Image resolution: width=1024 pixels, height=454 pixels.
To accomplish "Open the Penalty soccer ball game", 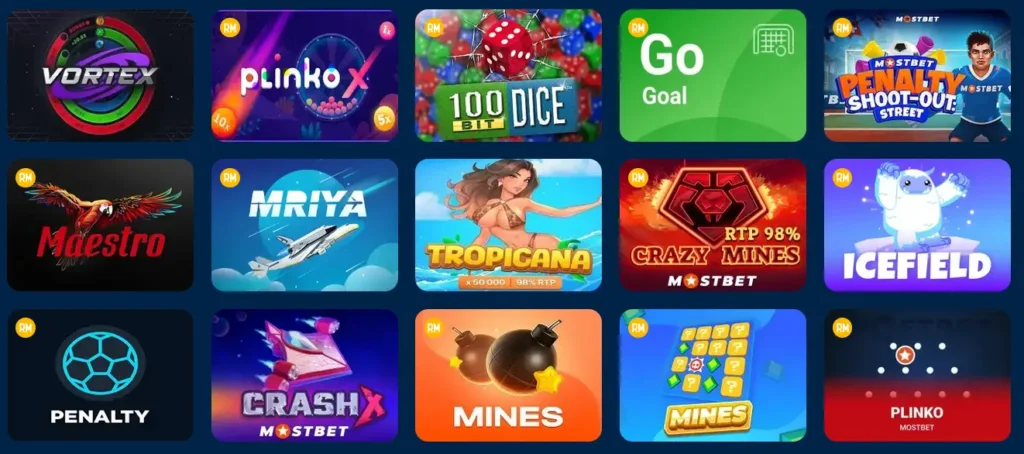I will tap(100, 376).
